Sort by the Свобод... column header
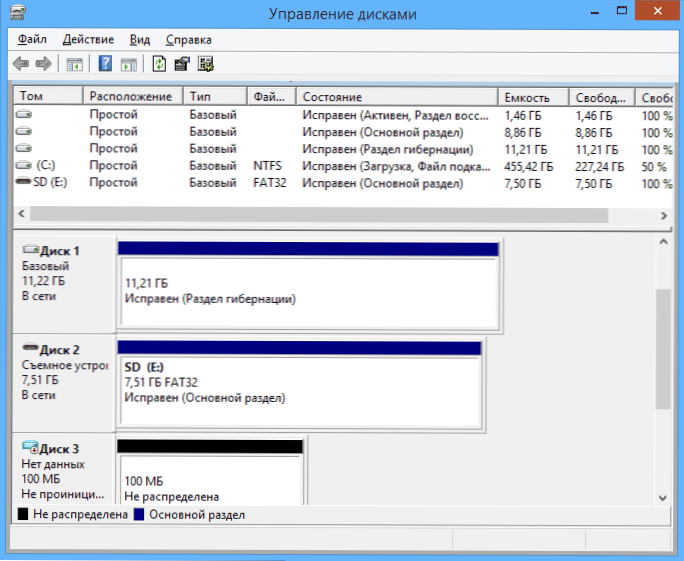 pyautogui.click(x=602, y=97)
